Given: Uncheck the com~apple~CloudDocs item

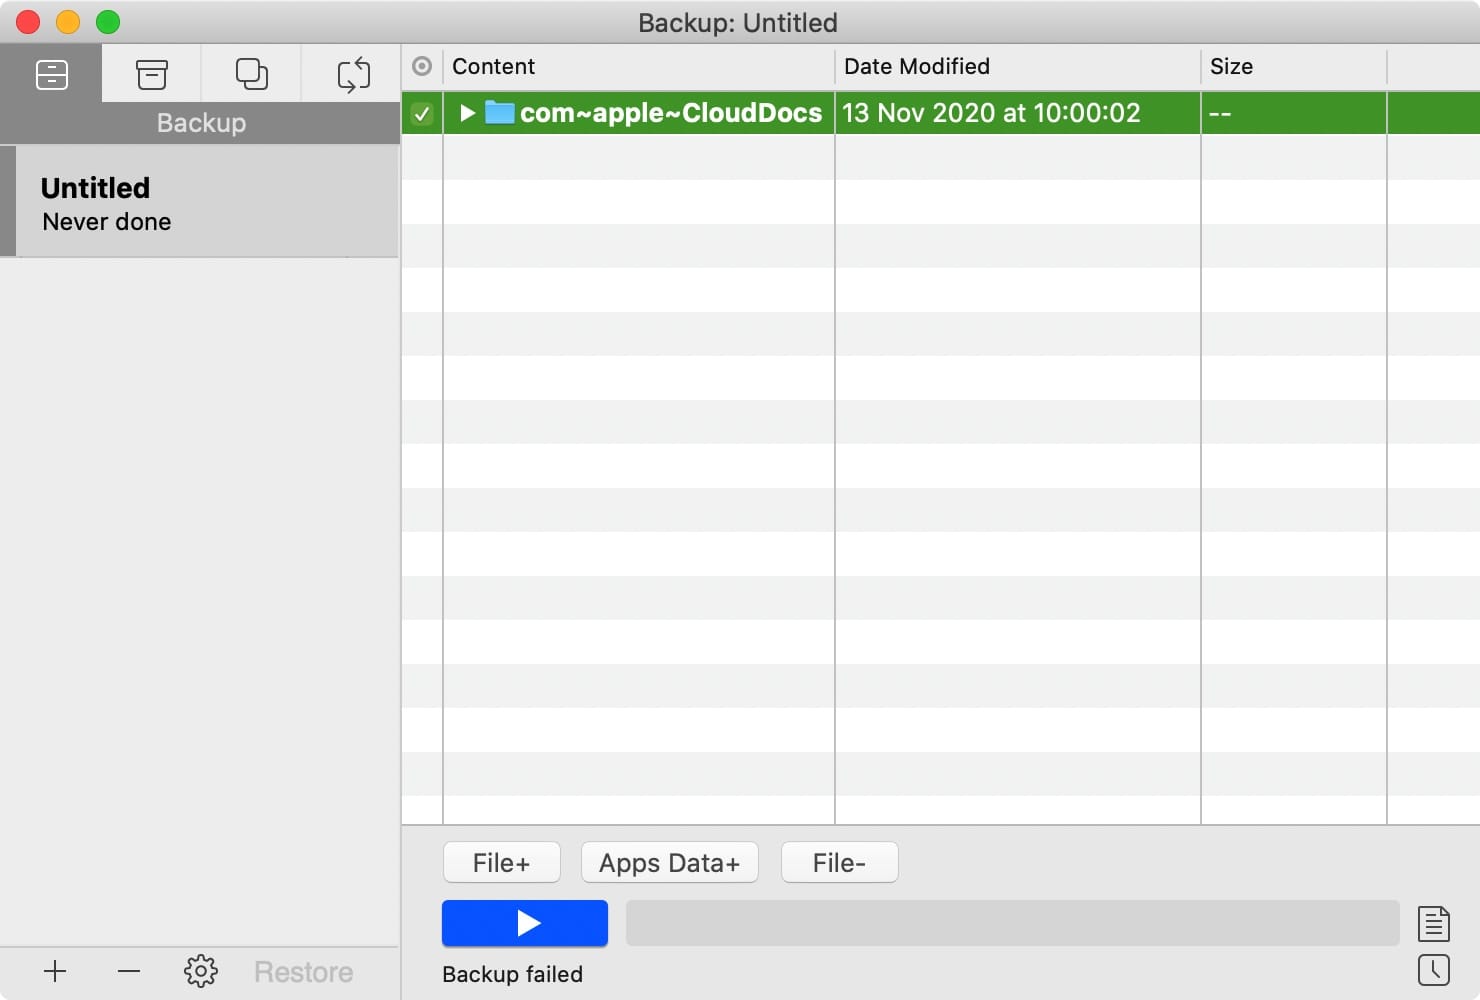Looking at the screenshot, I should [x=421, y=113].
